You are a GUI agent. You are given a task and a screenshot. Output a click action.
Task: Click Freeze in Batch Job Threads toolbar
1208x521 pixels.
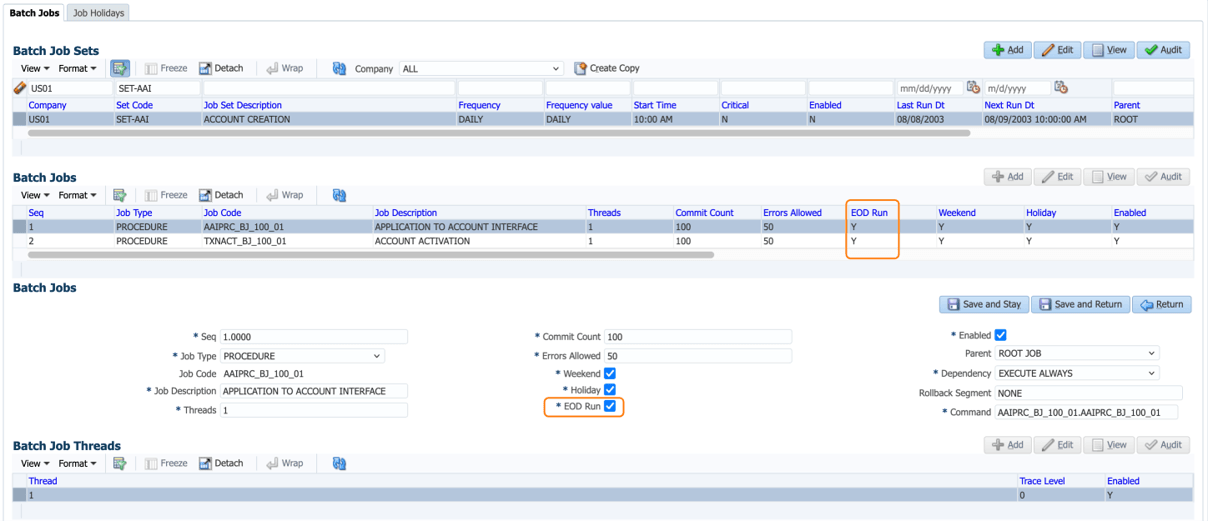165,463
